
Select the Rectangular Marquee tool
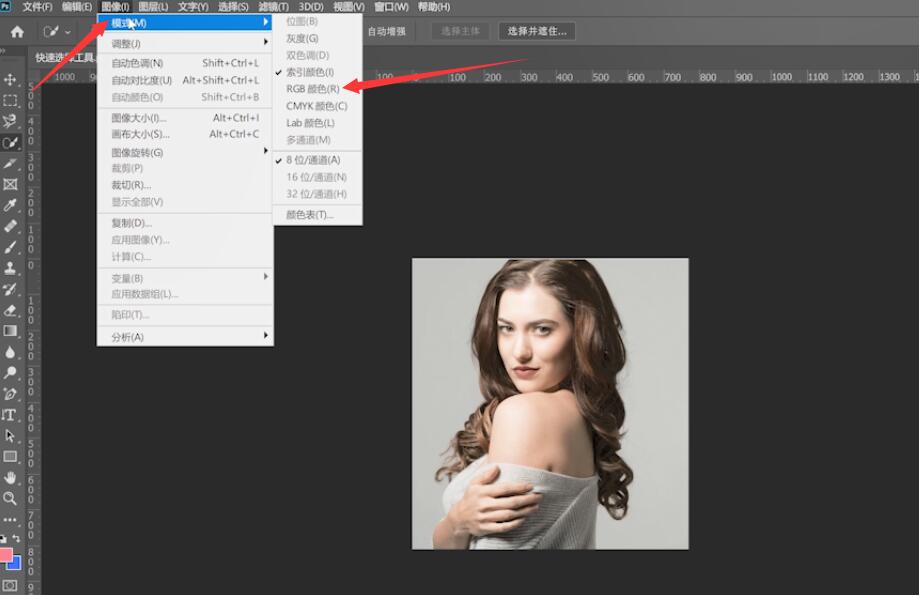10,100
